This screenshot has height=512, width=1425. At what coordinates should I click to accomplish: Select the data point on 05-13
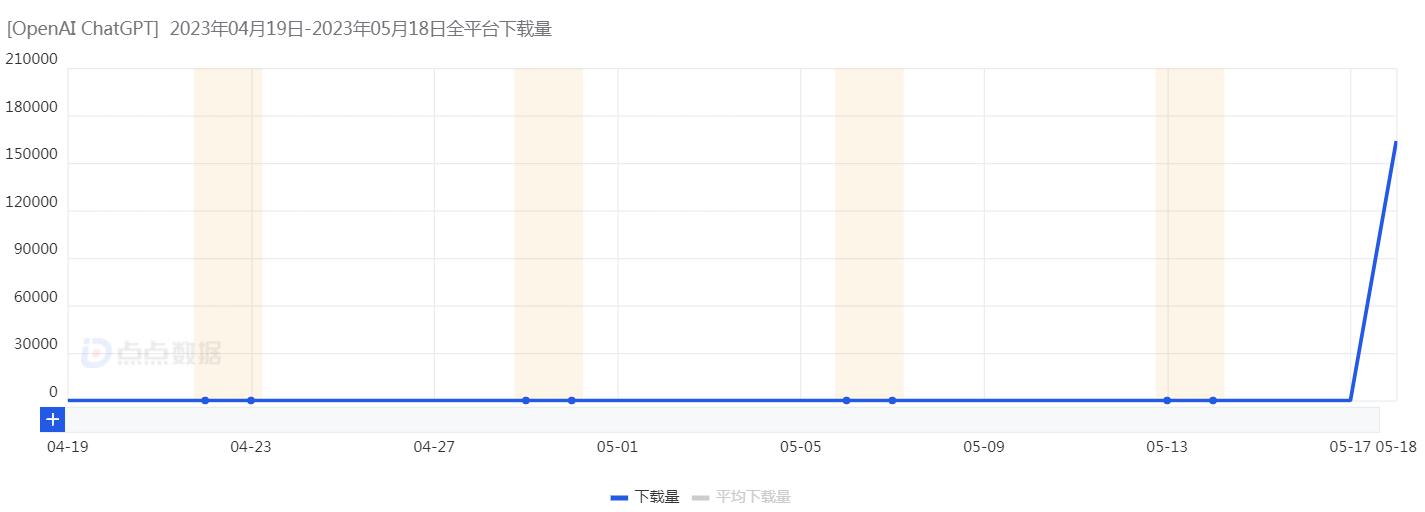1167,401
